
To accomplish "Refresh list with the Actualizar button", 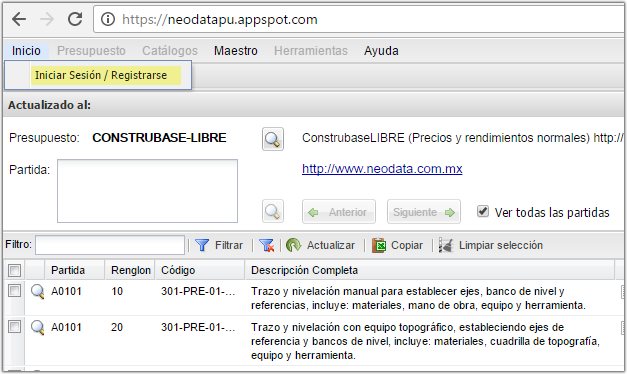I will (320, 245).
